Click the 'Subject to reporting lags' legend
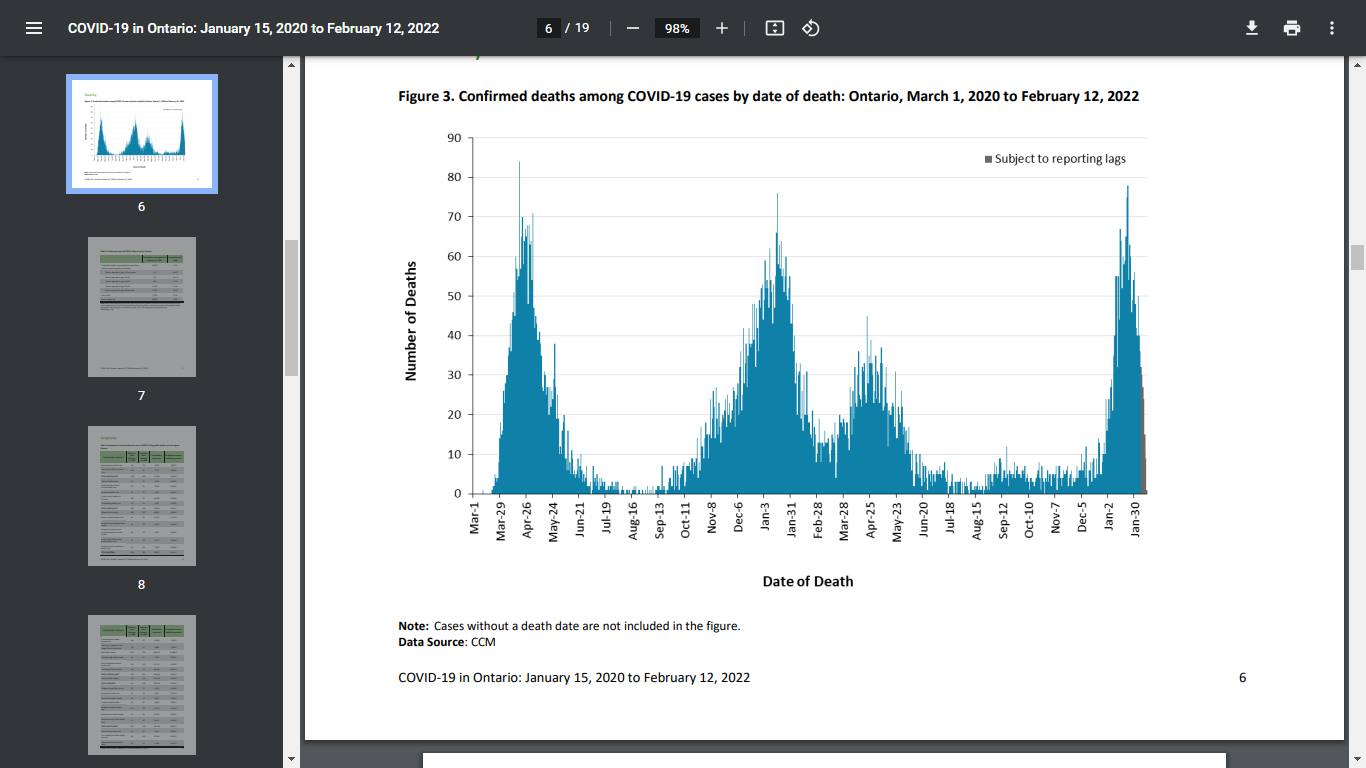The image size is (1366, 768). click(x=1056, y=159)
